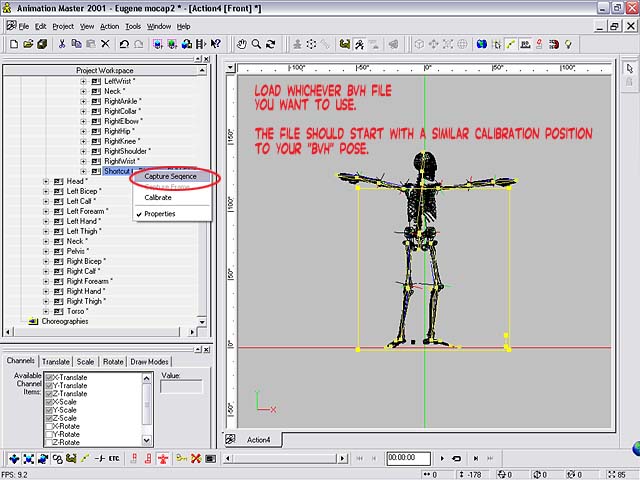
Task: Select Calibrate in the context menu
Action: [x=158, y=198]
